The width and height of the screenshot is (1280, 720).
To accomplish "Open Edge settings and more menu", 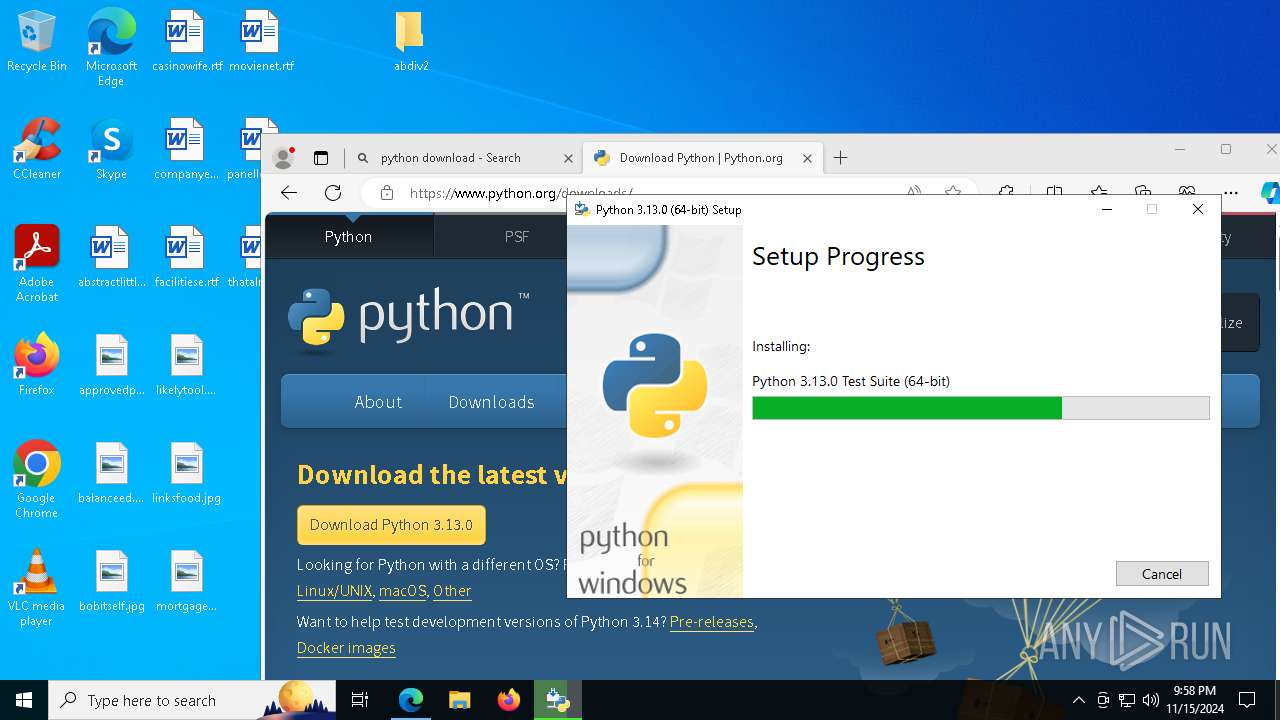I will point(1231,192).
